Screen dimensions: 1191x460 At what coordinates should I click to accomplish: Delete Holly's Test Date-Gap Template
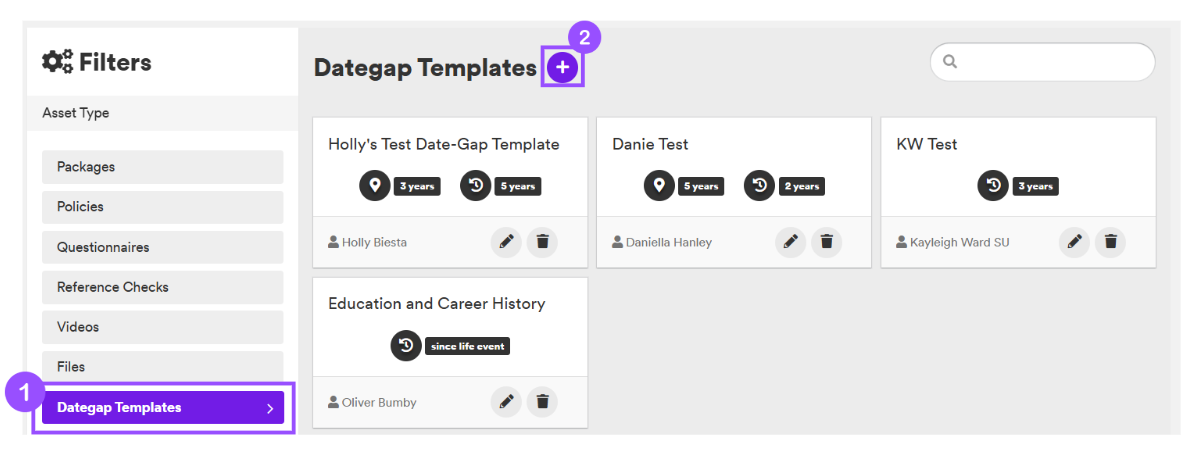(542, 242)
